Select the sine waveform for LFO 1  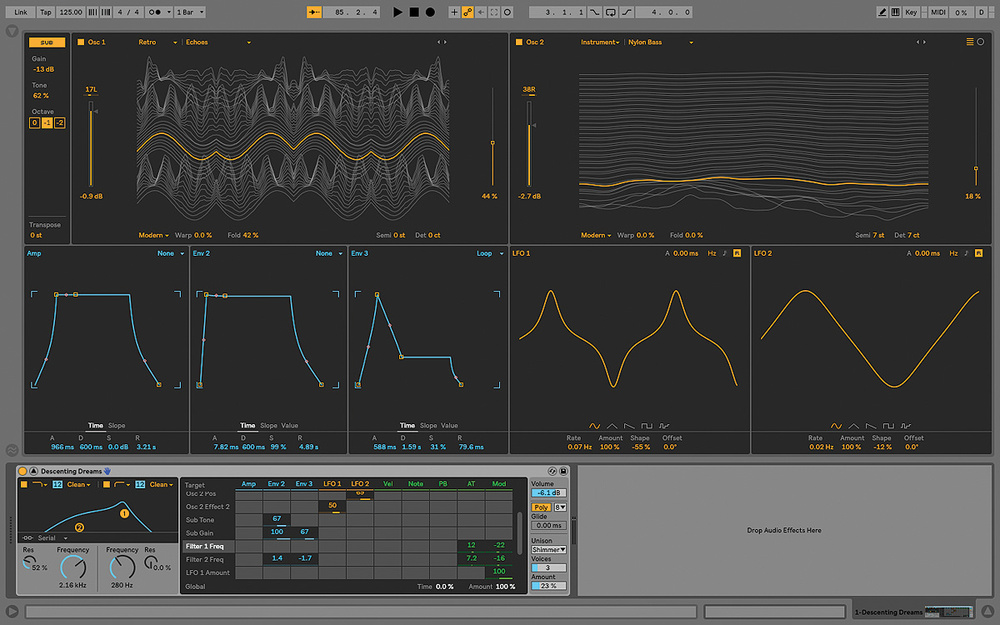pyautogui.click(x=594, y=426)
